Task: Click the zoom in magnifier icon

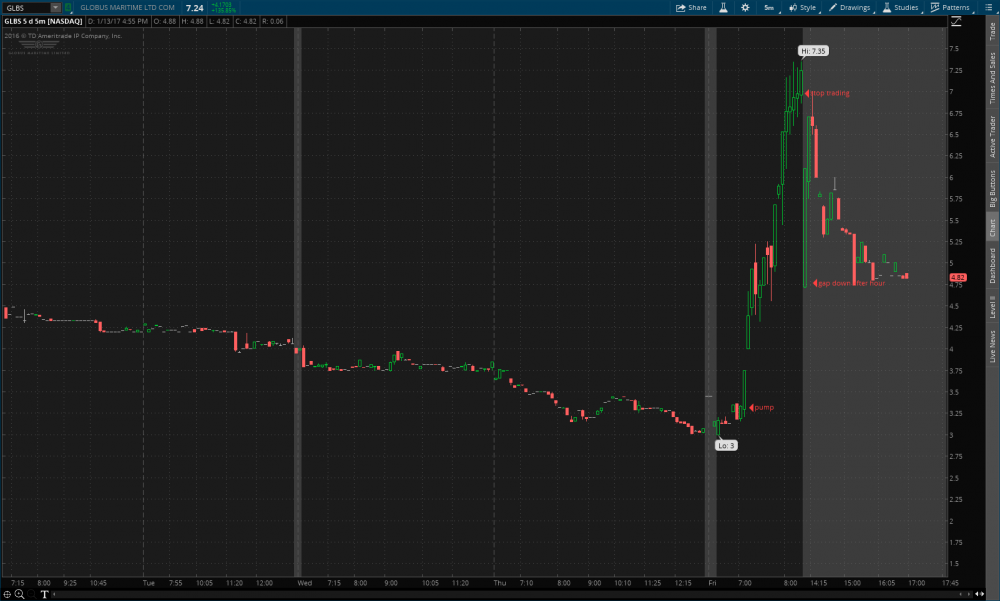Action: (x=20, y=594)
